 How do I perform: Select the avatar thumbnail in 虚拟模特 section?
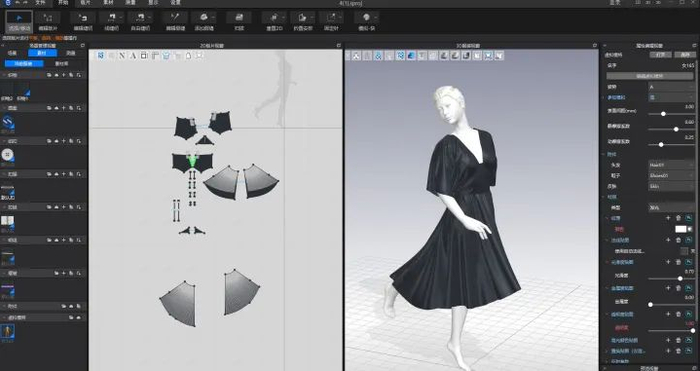coord(8,331)
